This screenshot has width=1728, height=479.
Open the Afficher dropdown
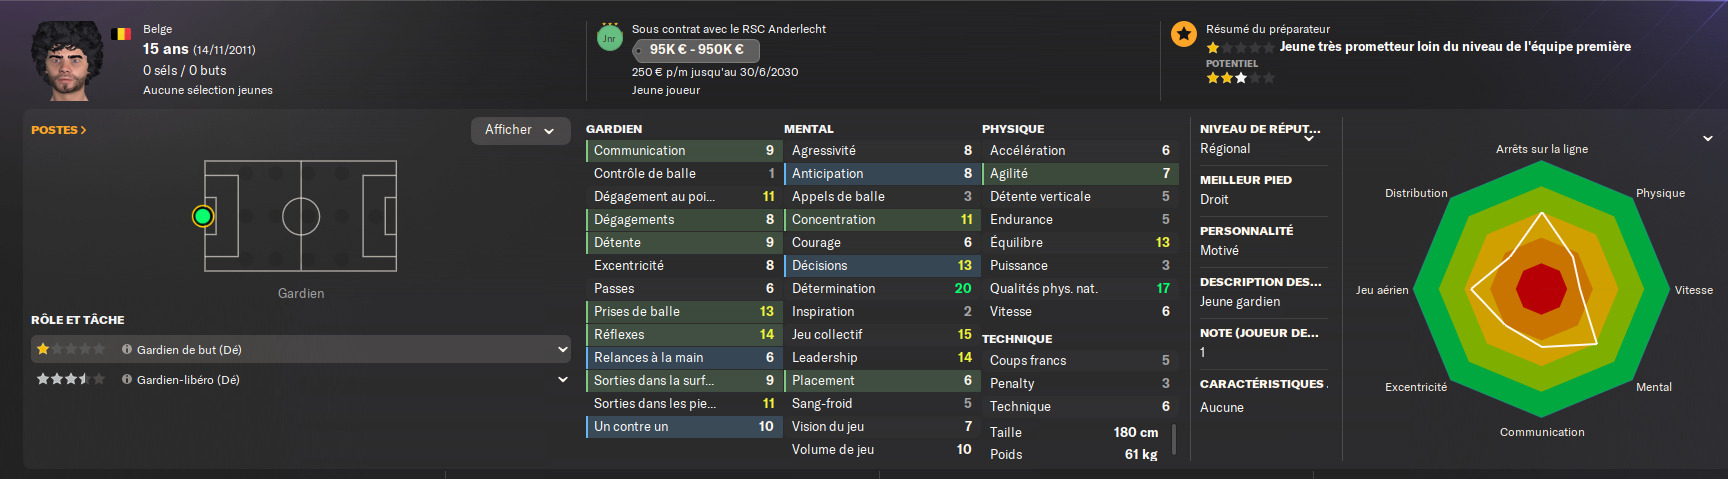[x=520, y=130]
